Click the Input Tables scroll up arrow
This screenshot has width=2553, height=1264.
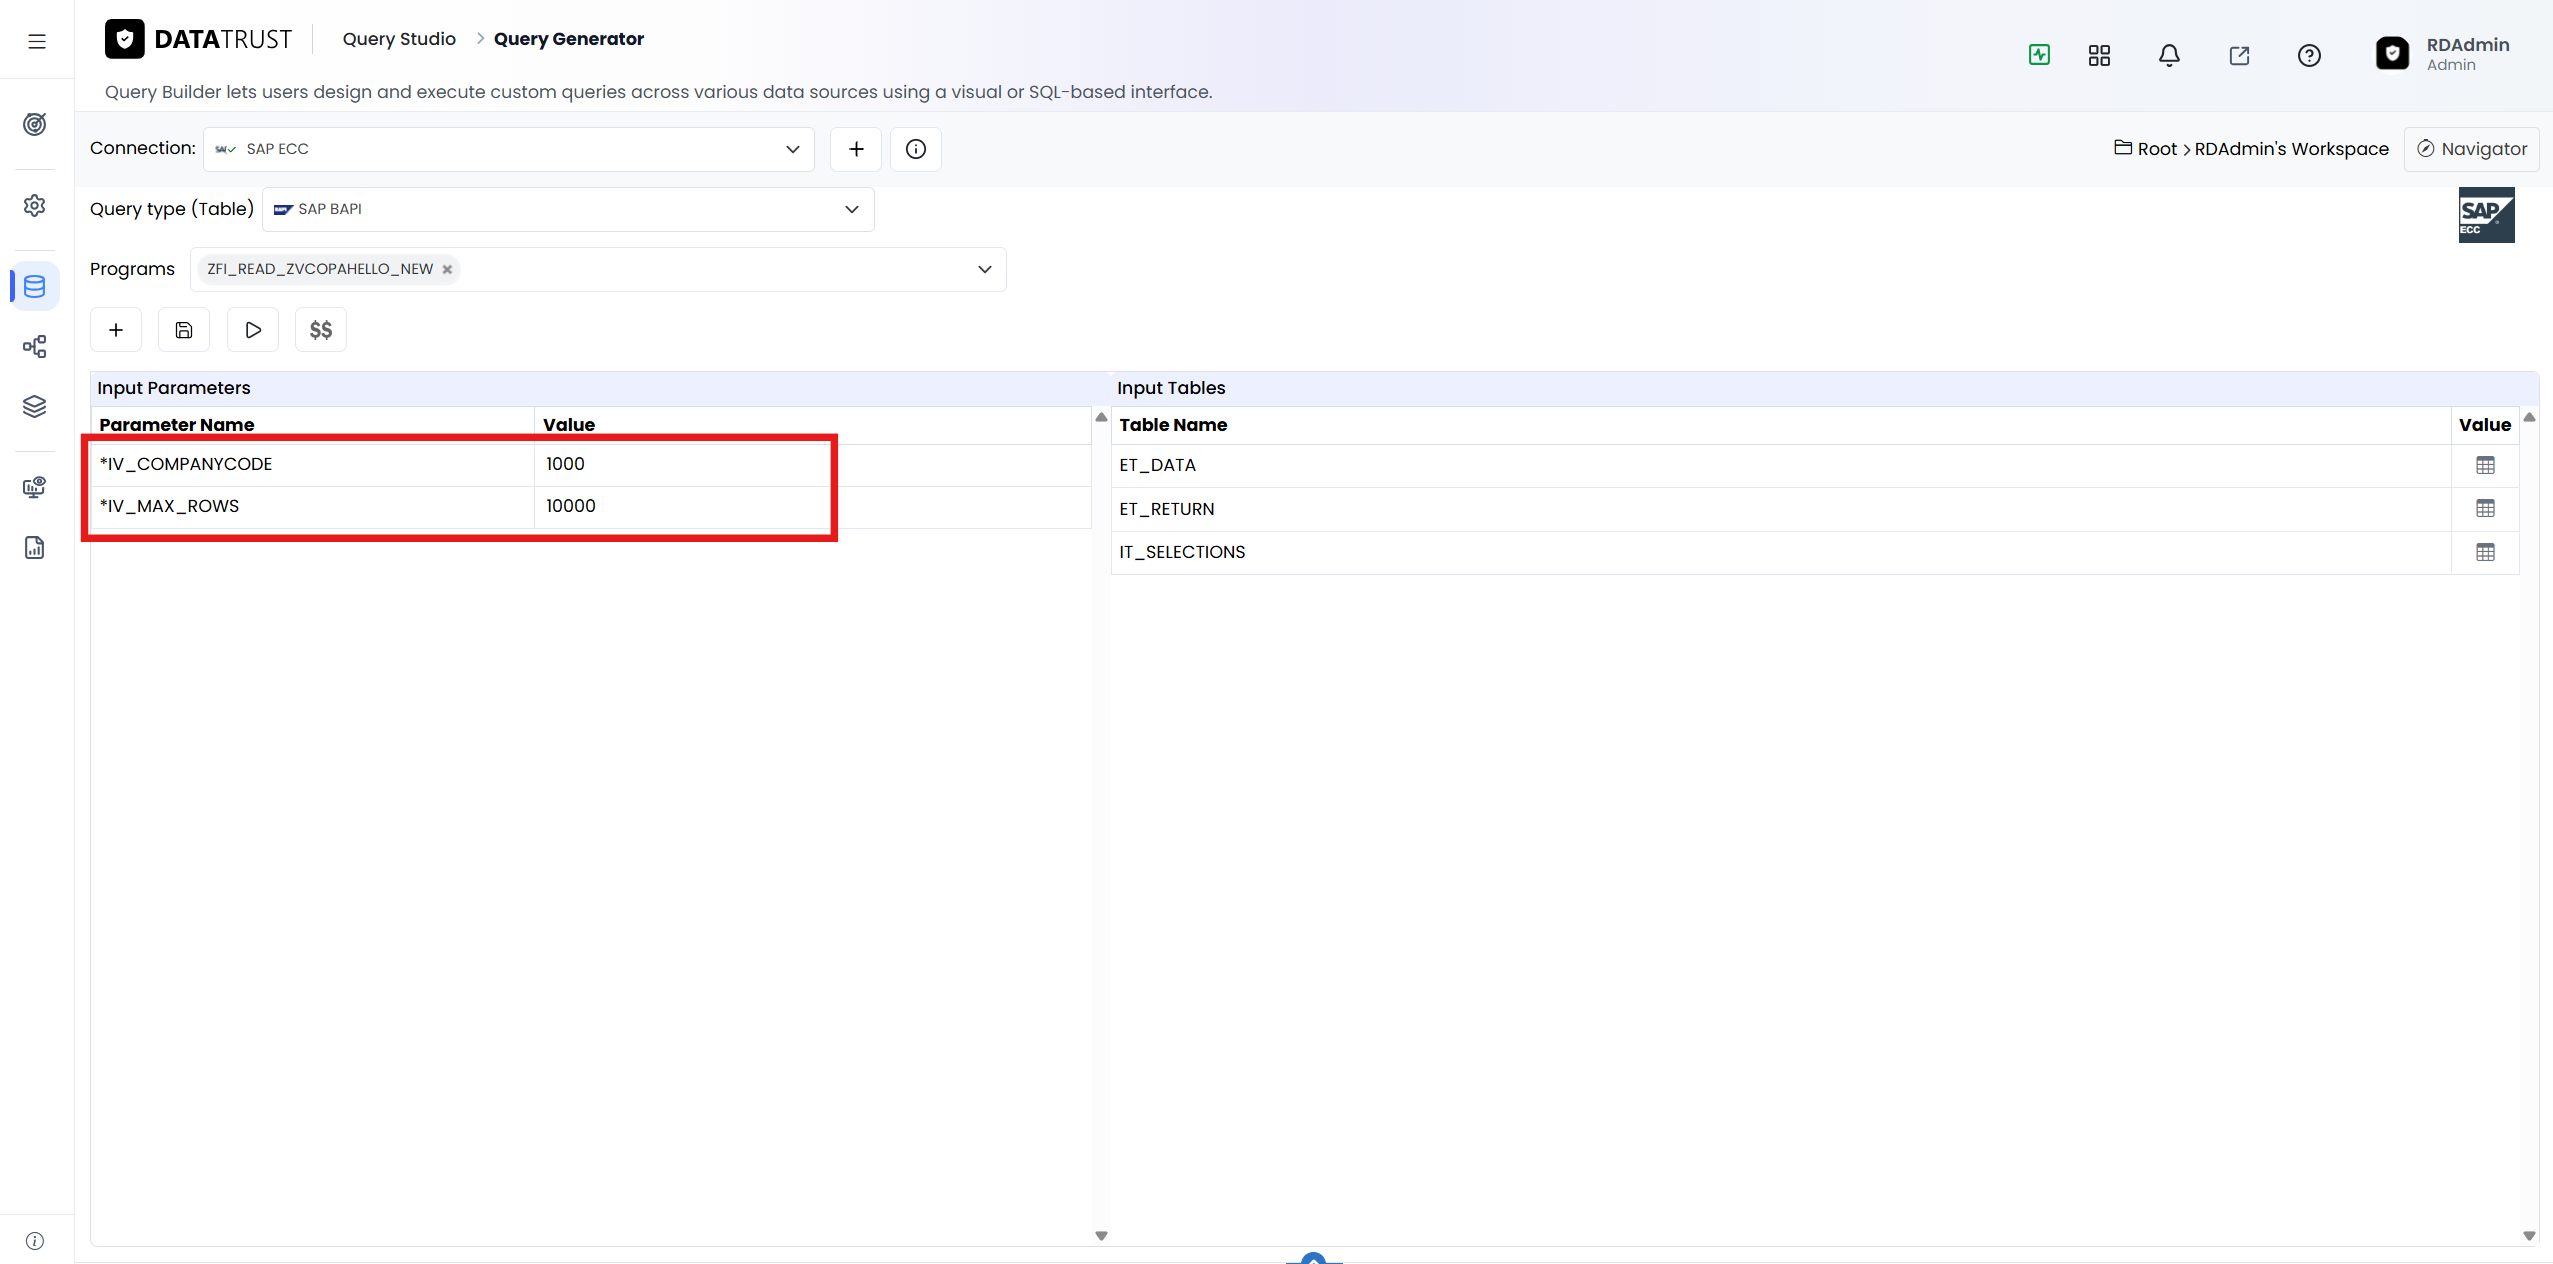click(x=2529, y=418)
